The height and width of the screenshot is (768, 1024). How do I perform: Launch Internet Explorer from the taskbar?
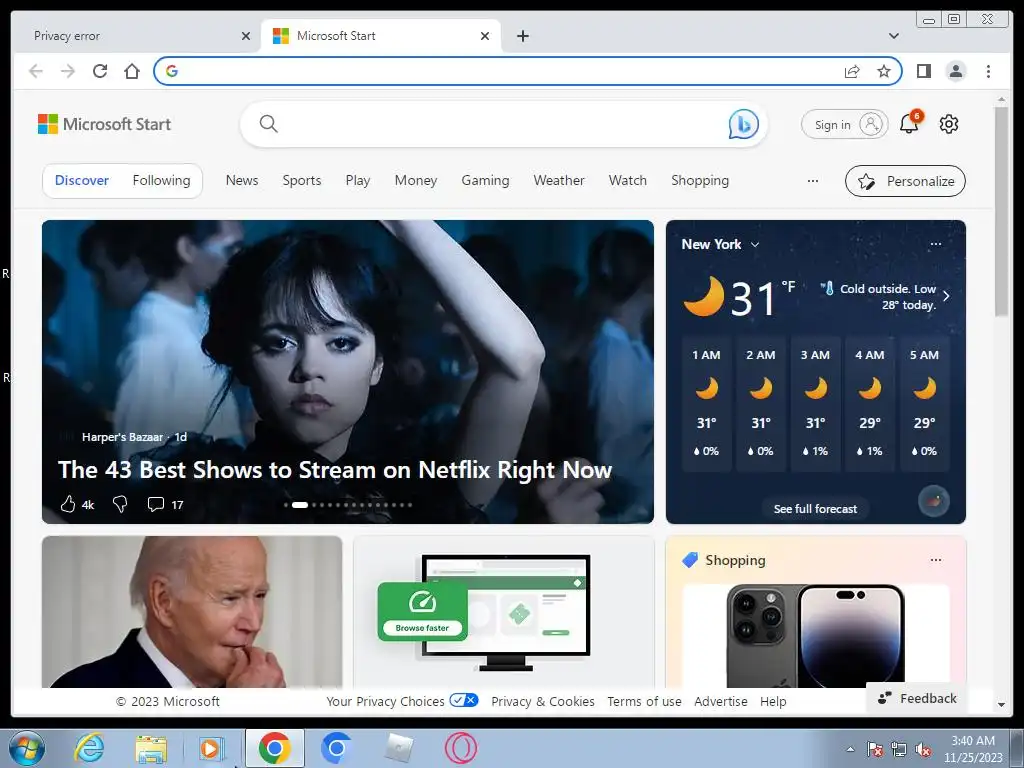pos(89,748)
